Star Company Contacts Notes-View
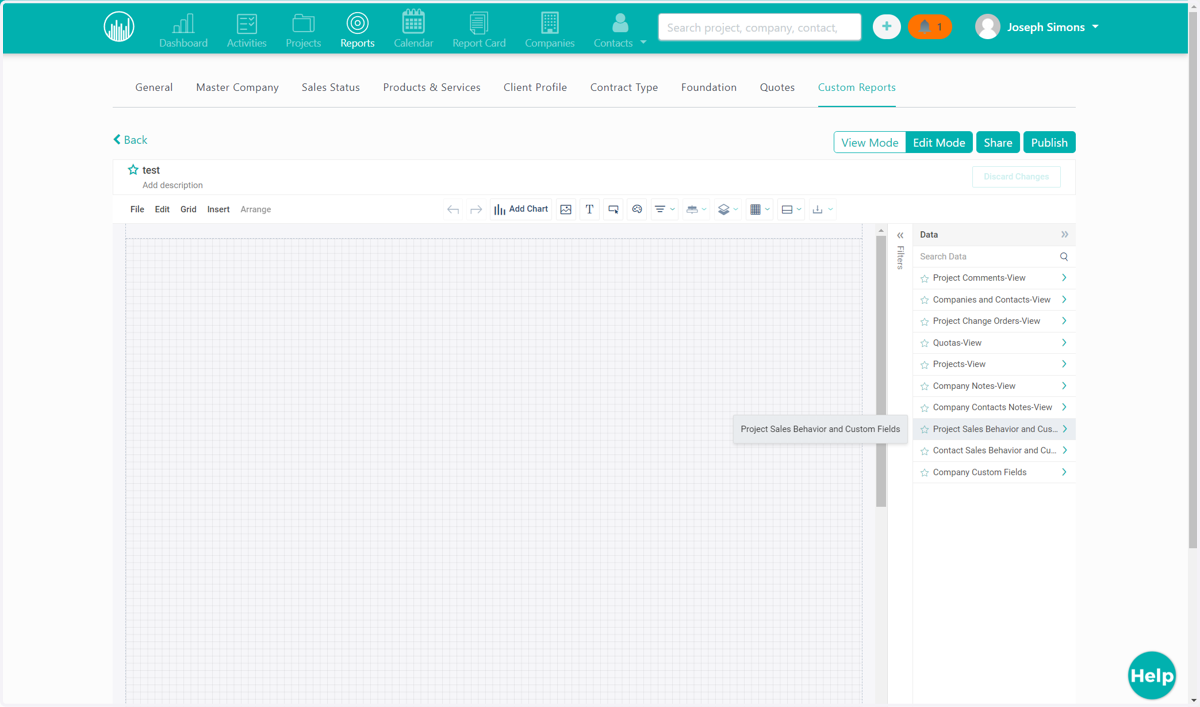Screen dimensions: 1200x707 point(924,408)
